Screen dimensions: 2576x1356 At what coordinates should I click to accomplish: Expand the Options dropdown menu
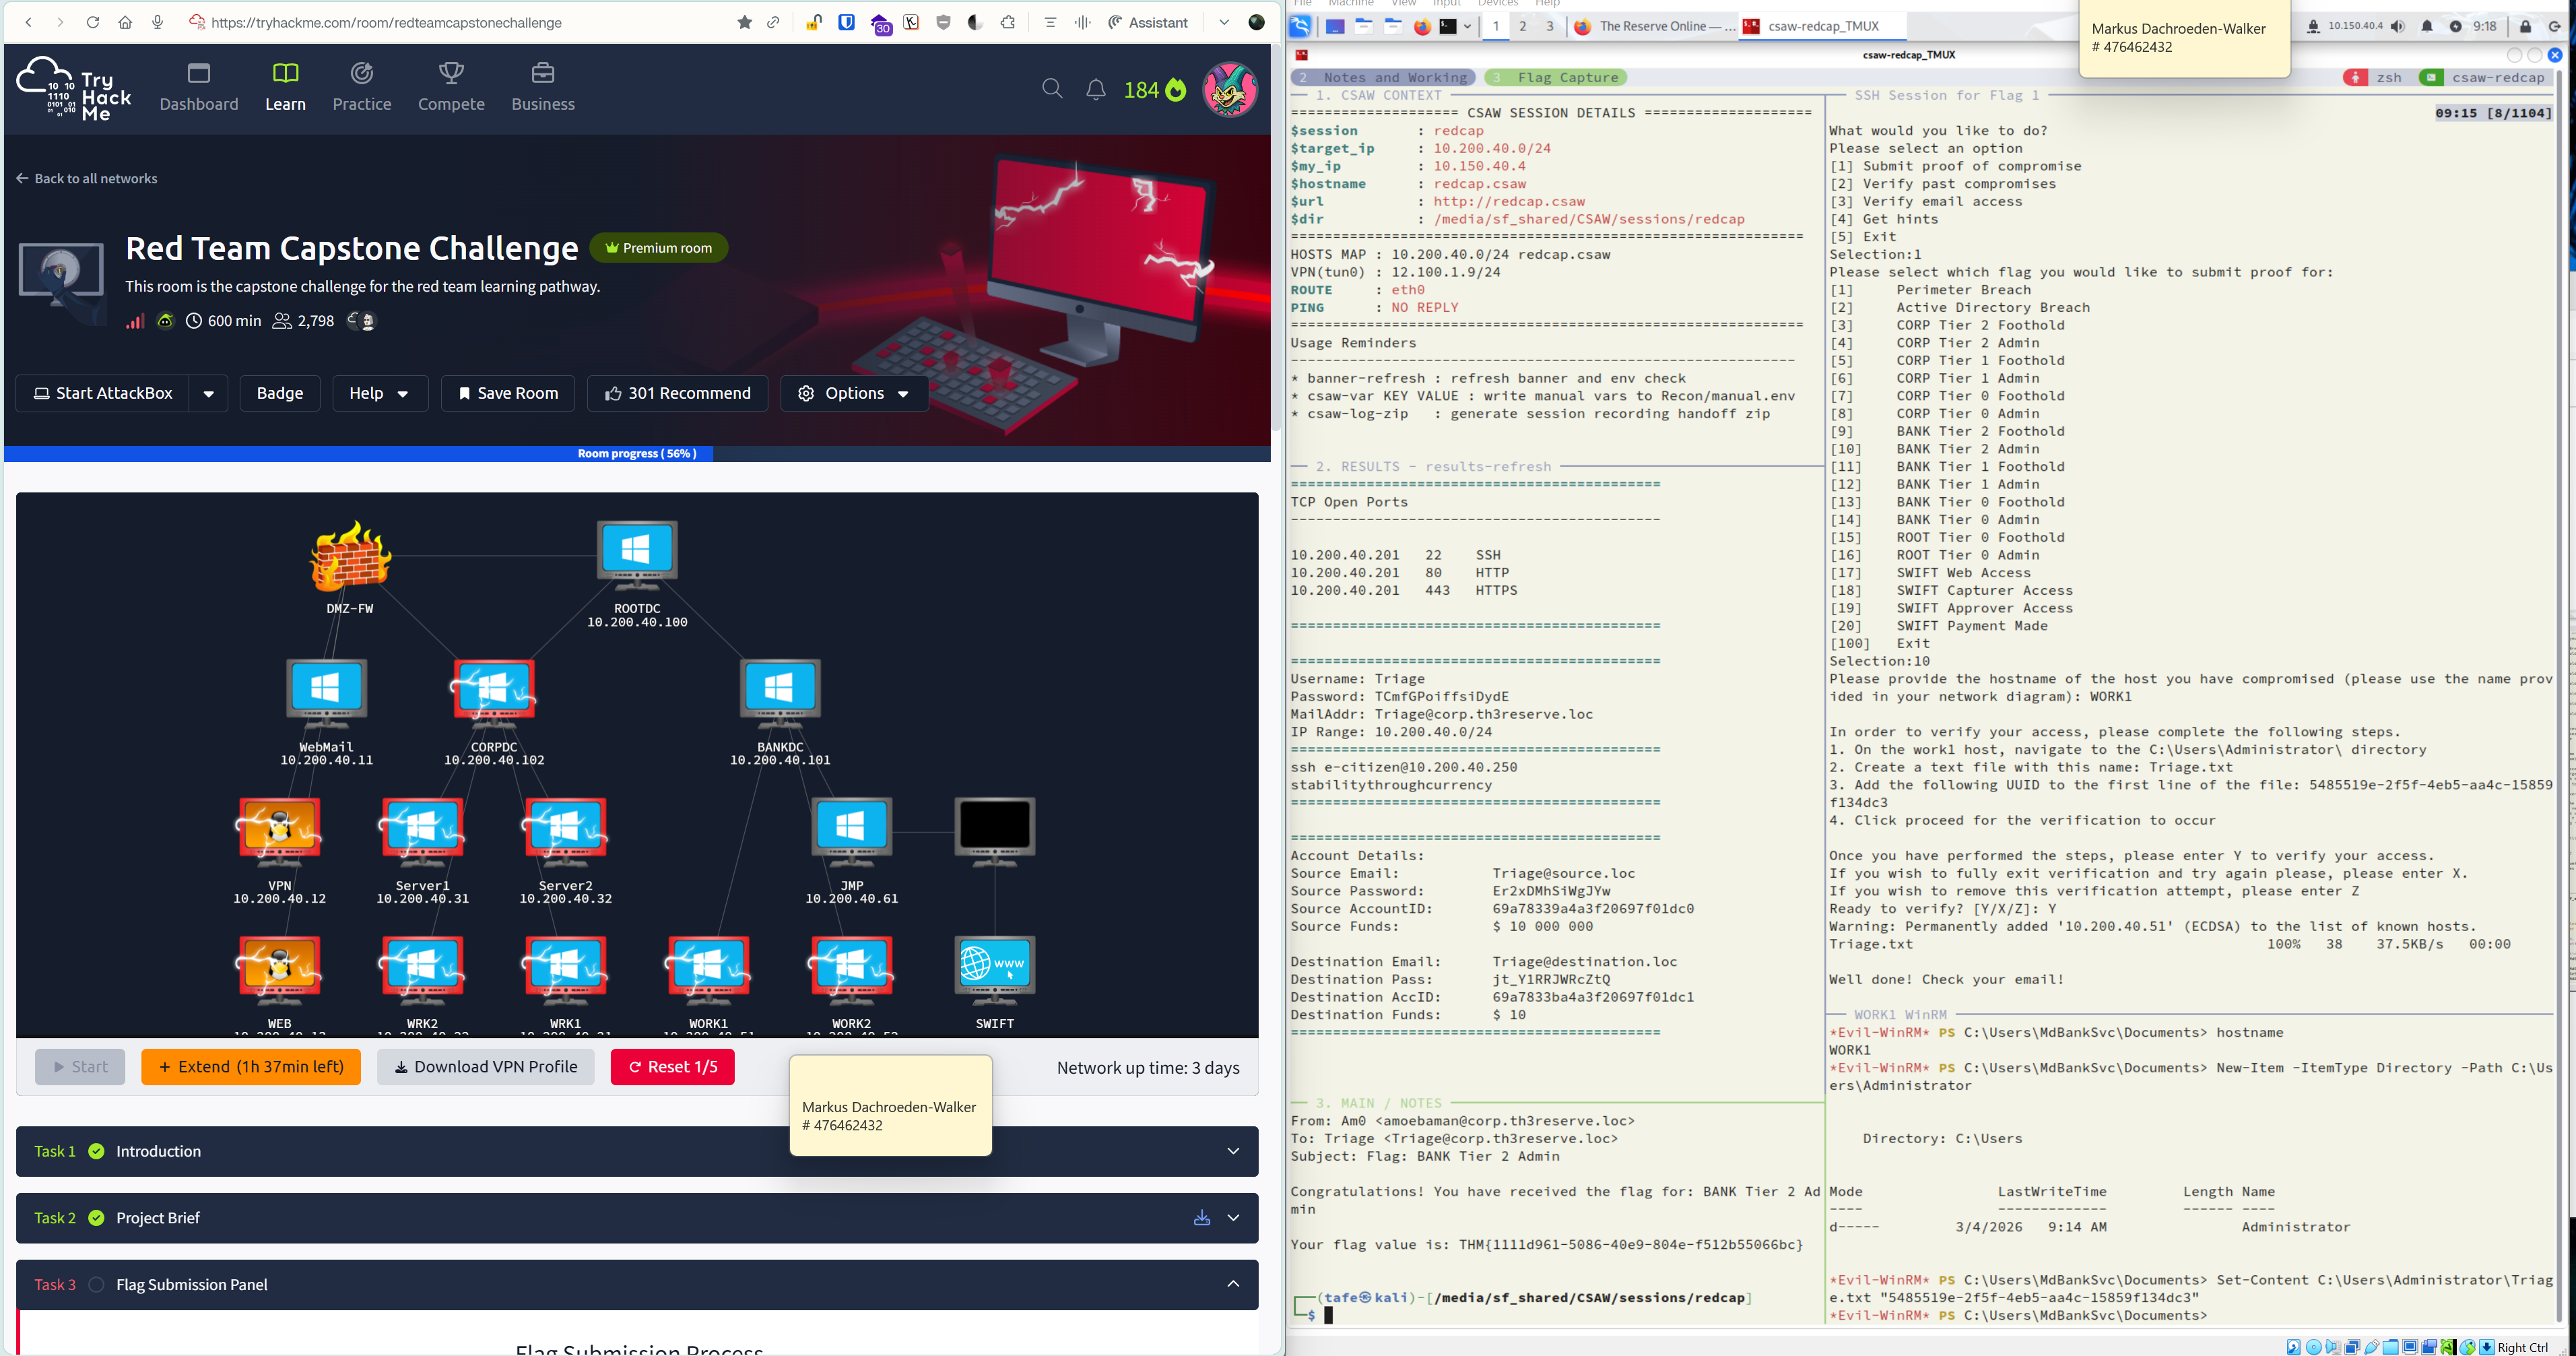point(854,393)
